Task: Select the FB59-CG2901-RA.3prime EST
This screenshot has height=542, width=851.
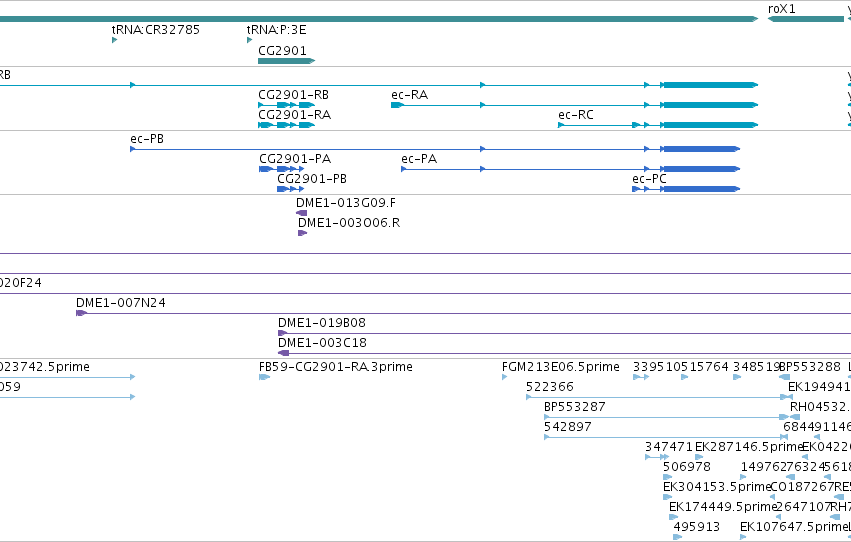Action: (x=264, y=377)
